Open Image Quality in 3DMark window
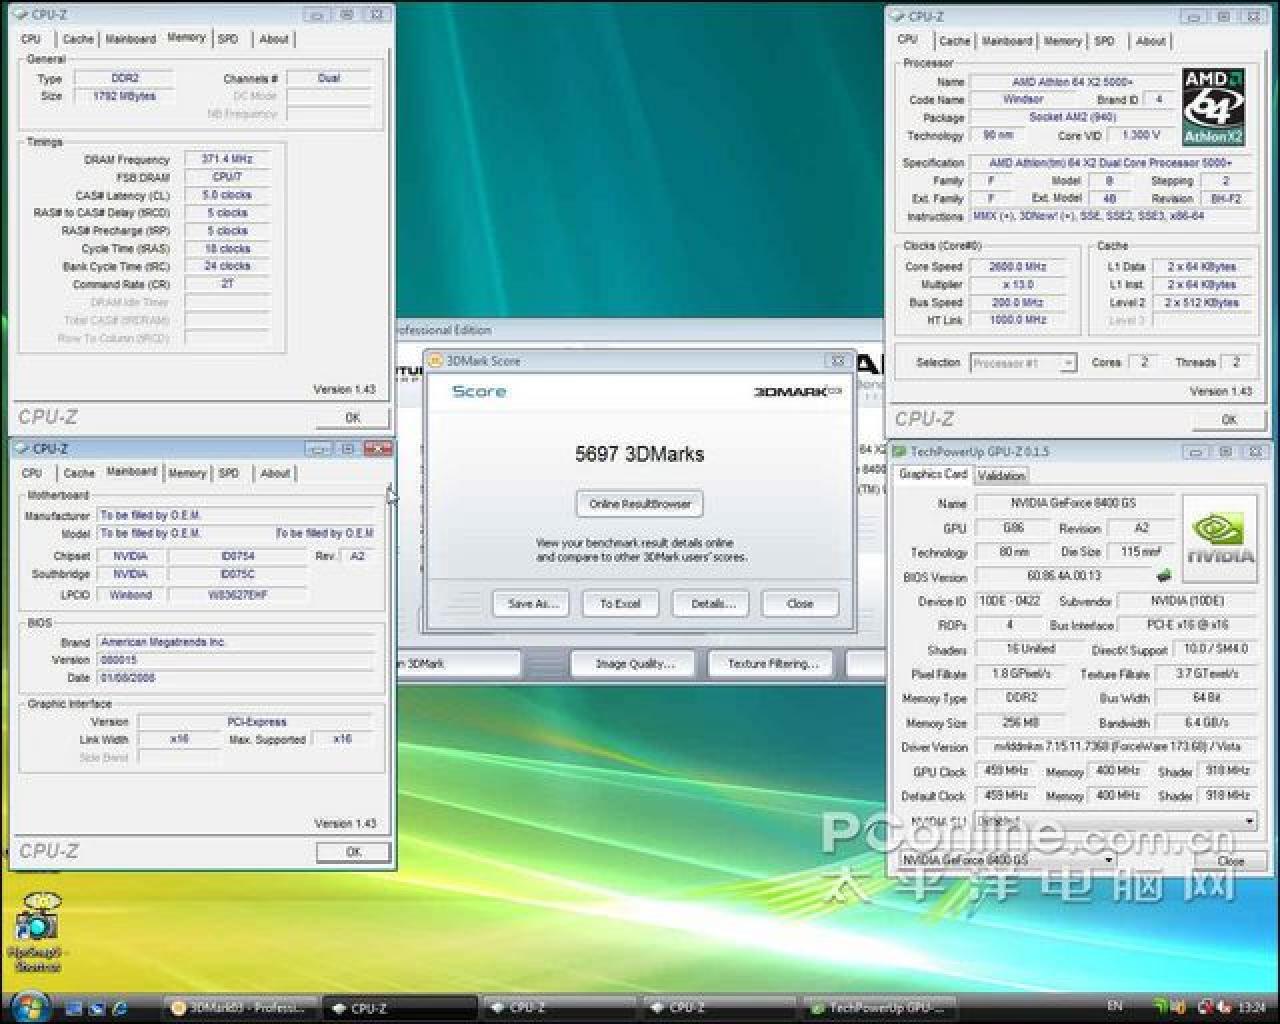The image size is (1280, 1024). (634, 664)
